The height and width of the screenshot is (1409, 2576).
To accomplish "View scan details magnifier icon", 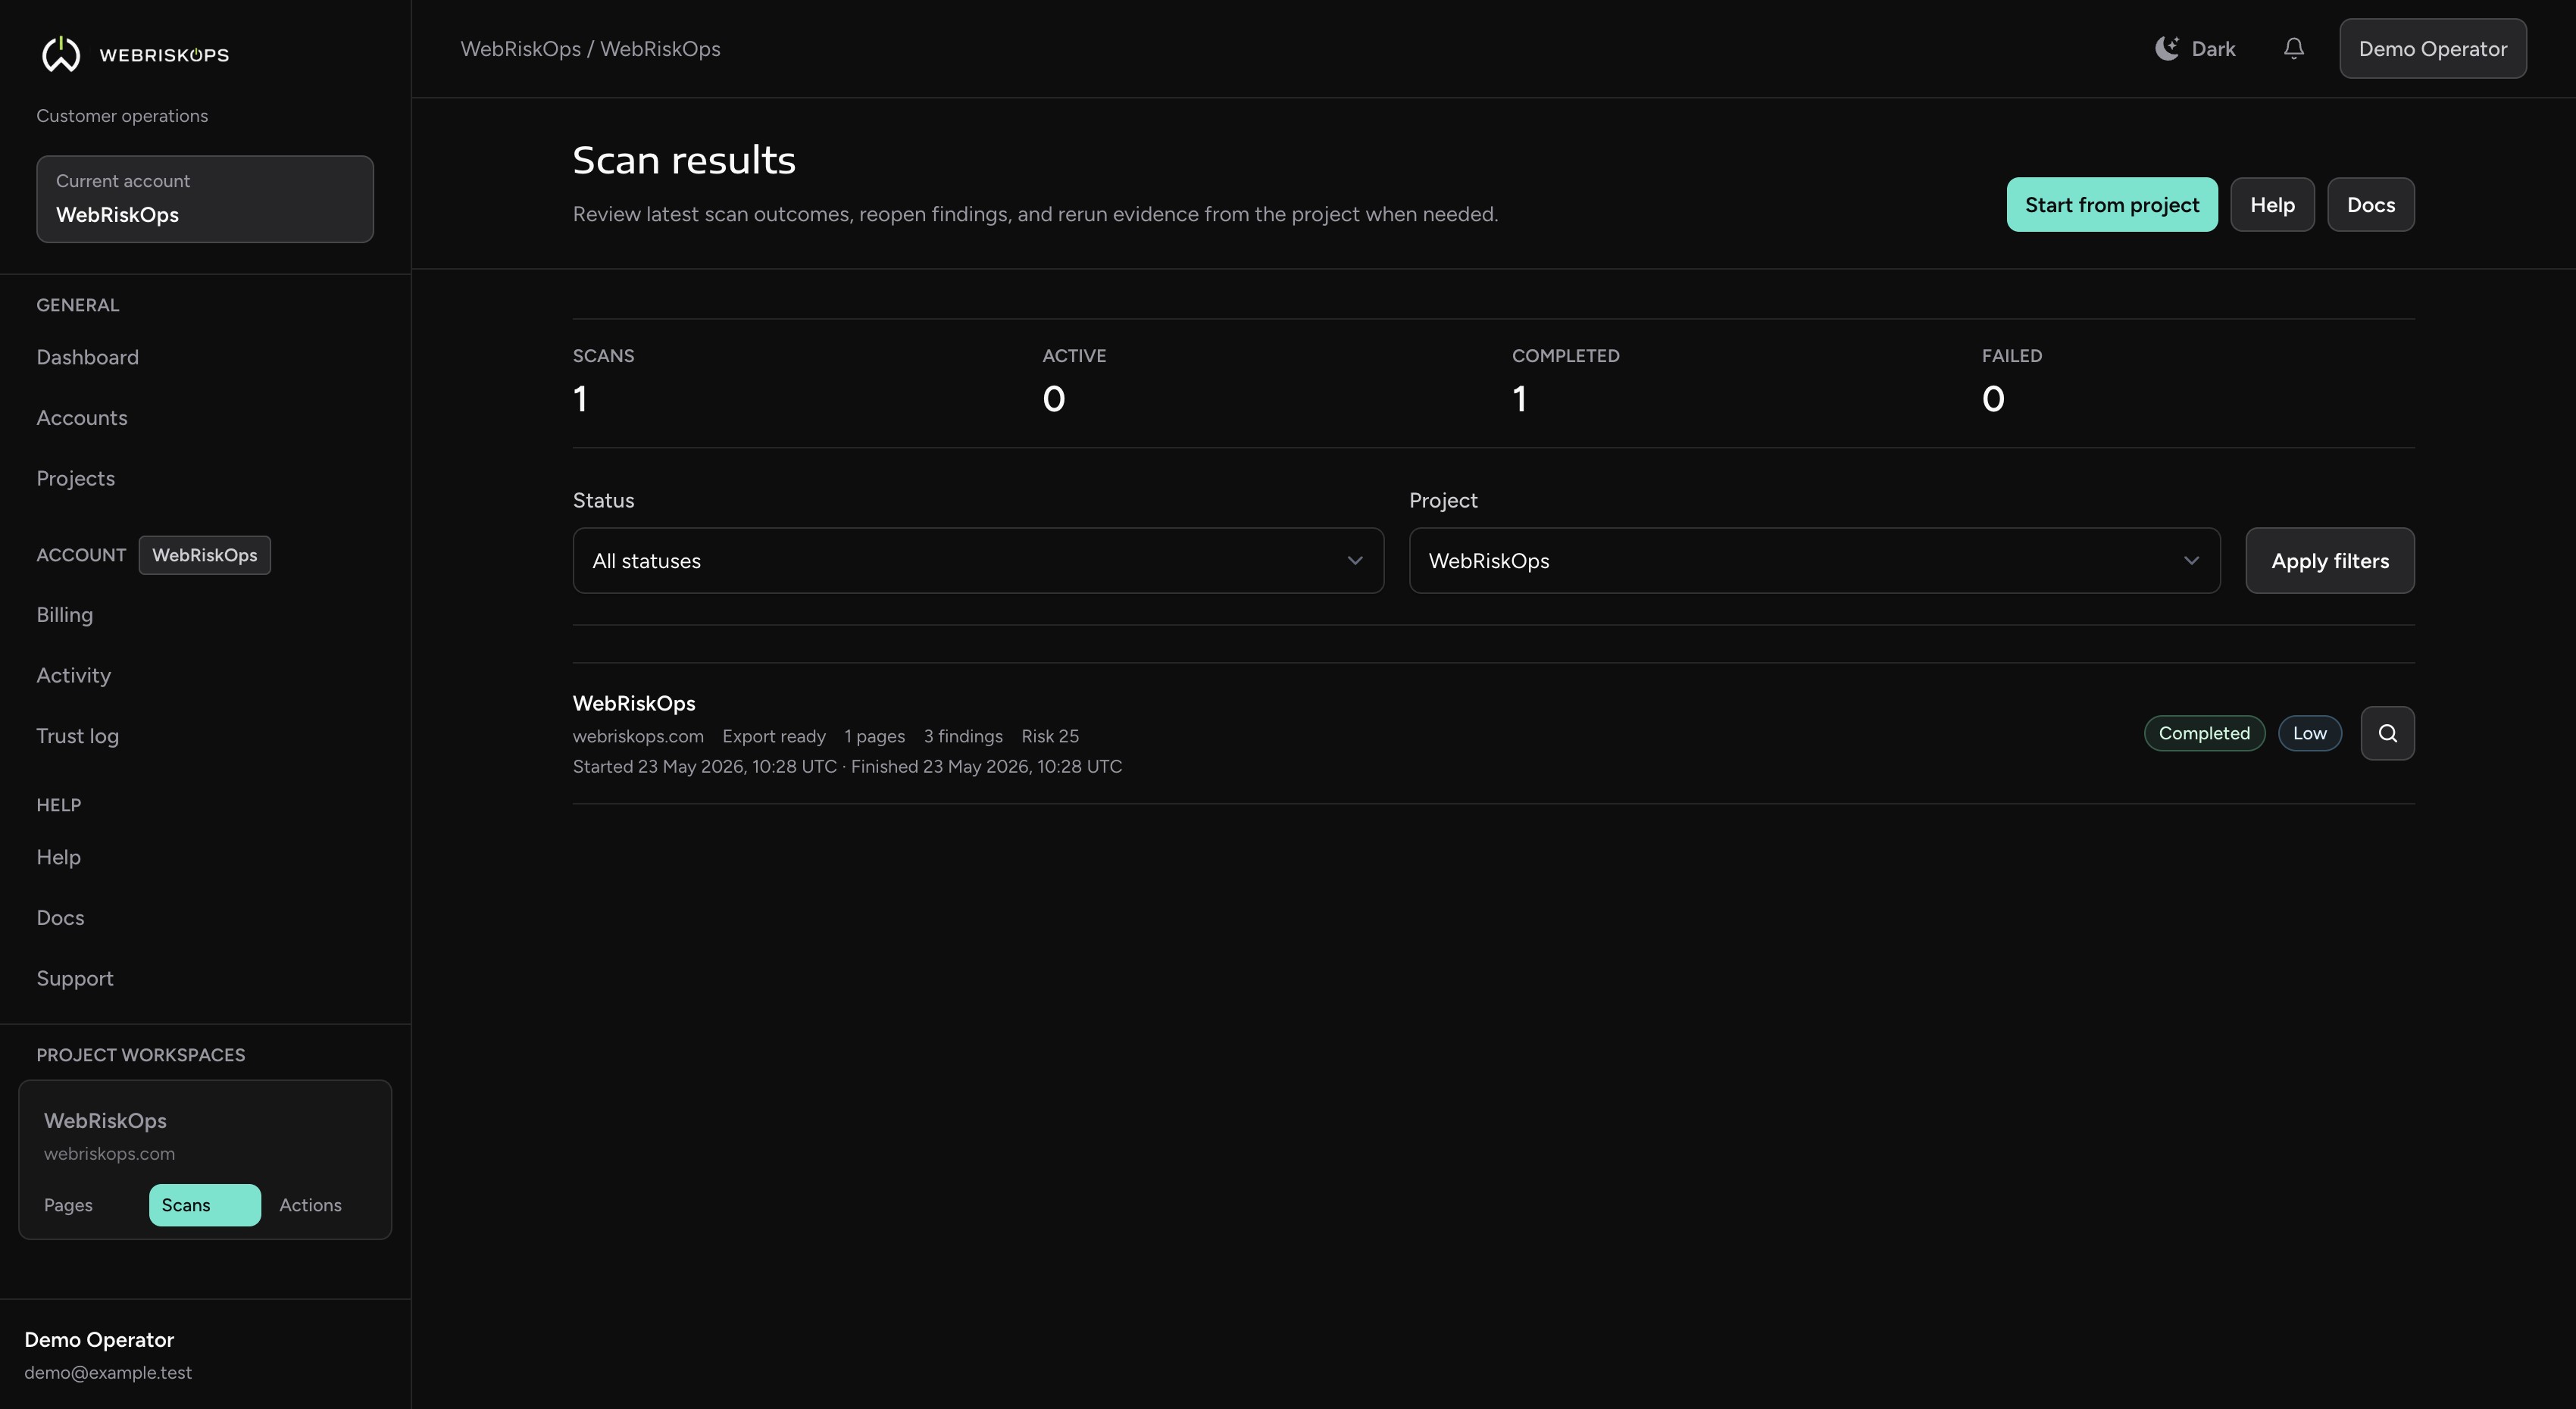I will tap(2387, 733).
